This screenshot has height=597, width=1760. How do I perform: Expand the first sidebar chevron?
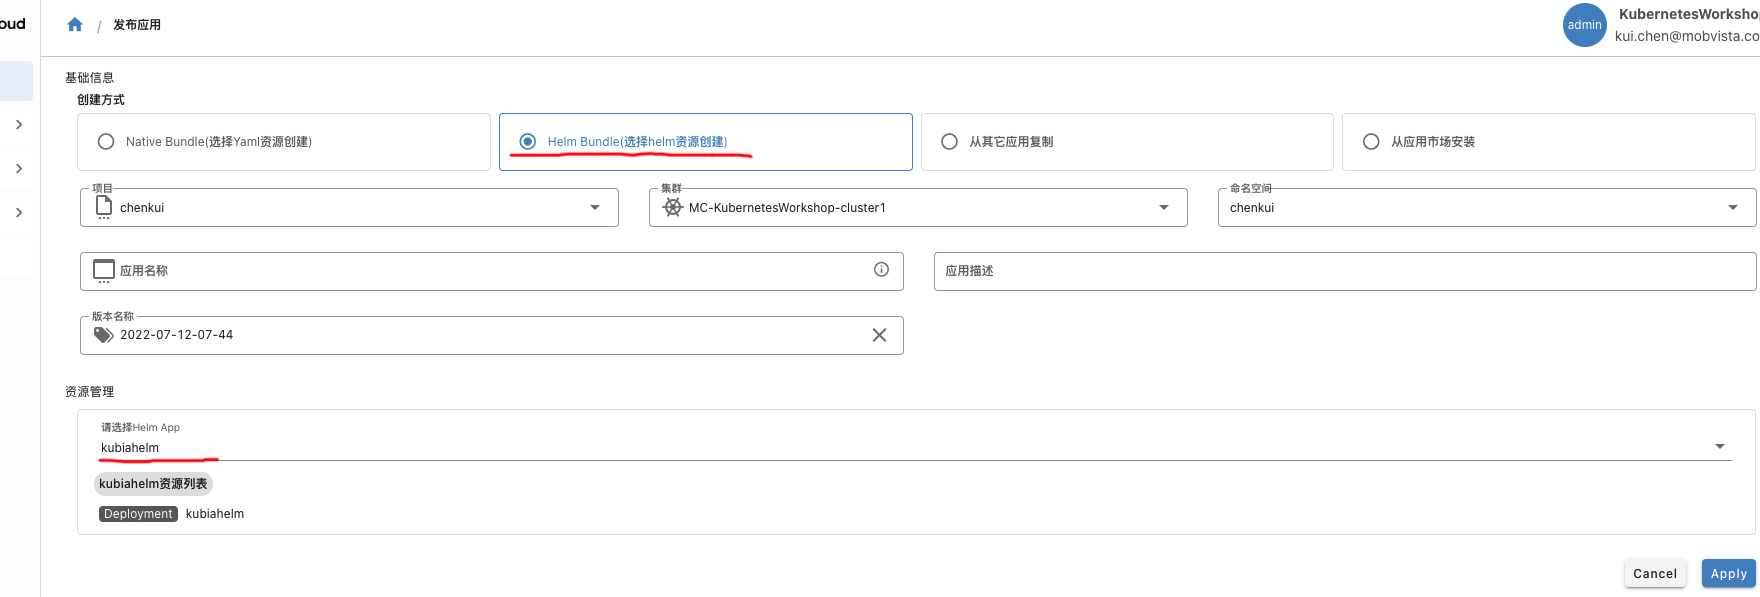click(x=19, y=124)
